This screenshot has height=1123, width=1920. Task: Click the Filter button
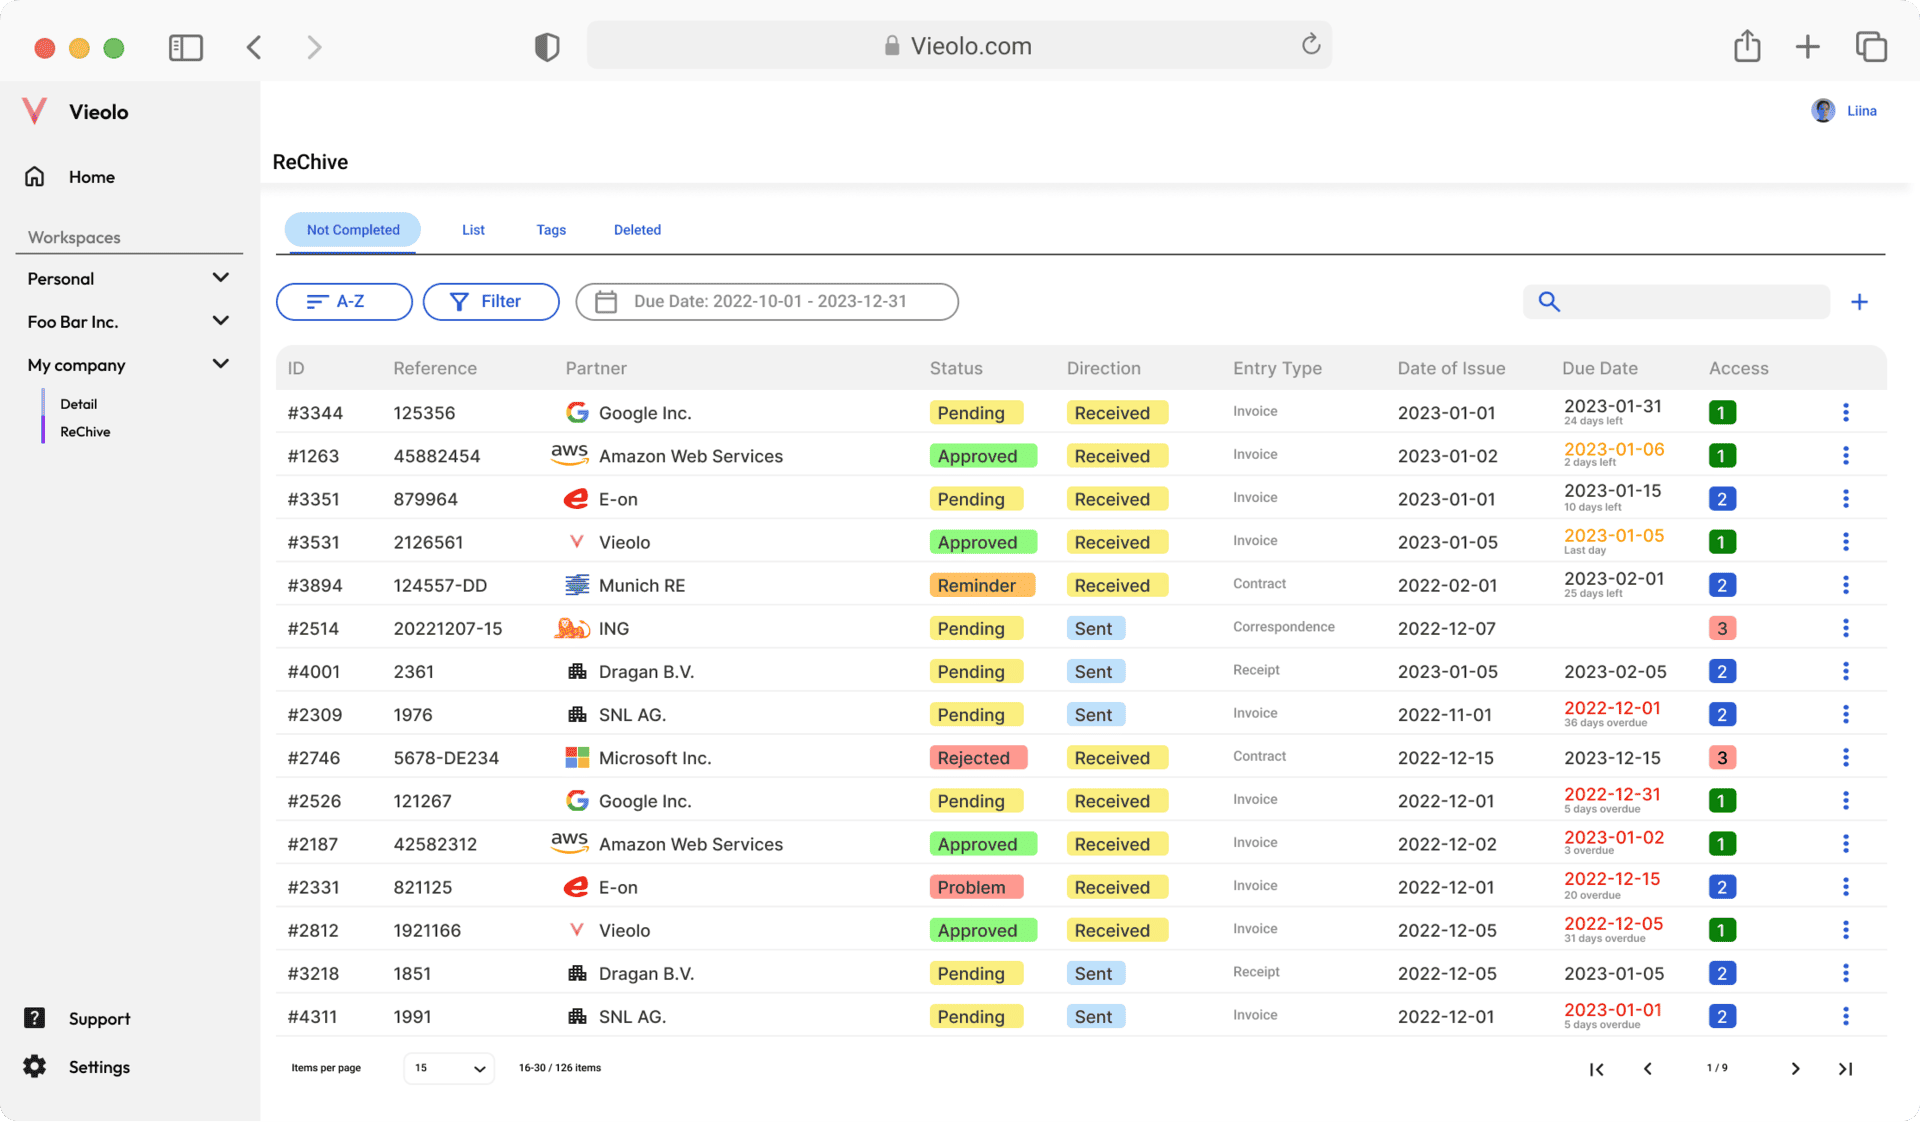point(491,302)
